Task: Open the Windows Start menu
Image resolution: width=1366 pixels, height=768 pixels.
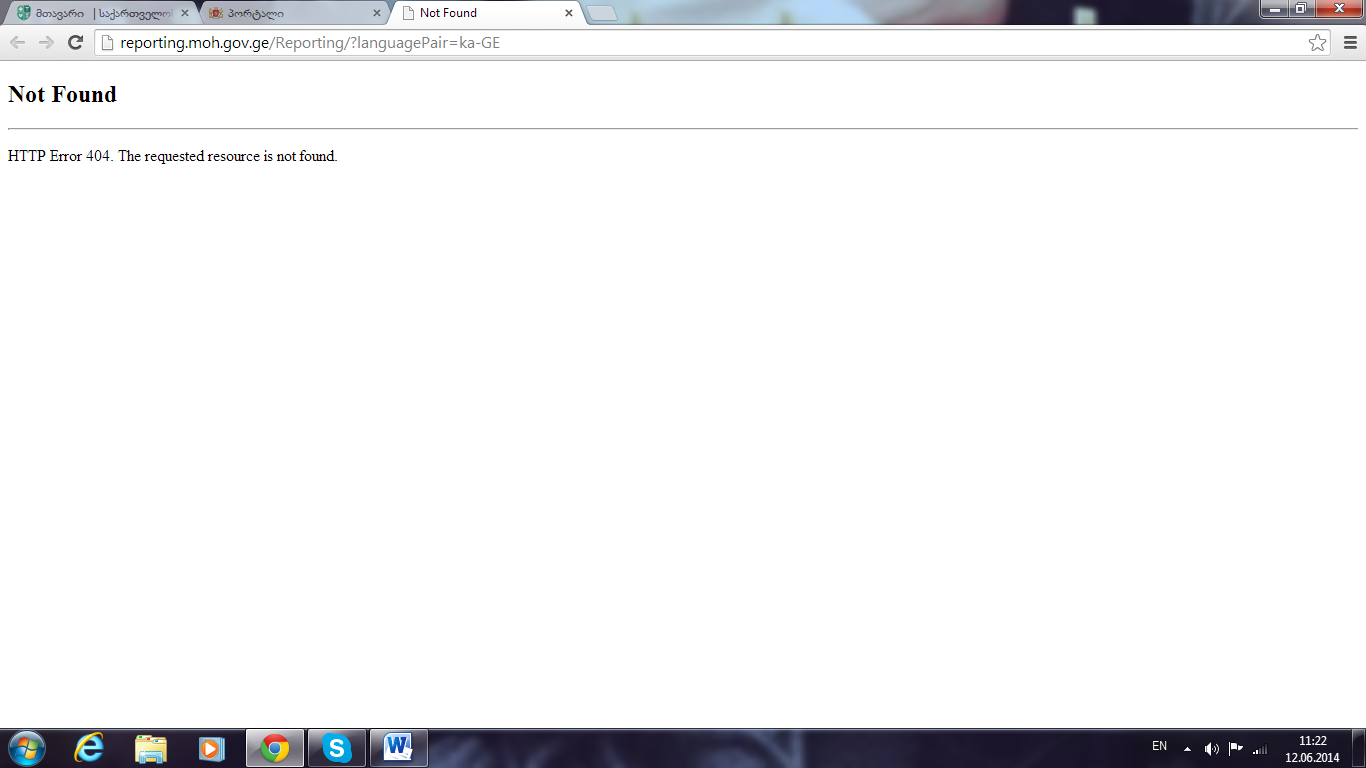Action: pos(26,748)
